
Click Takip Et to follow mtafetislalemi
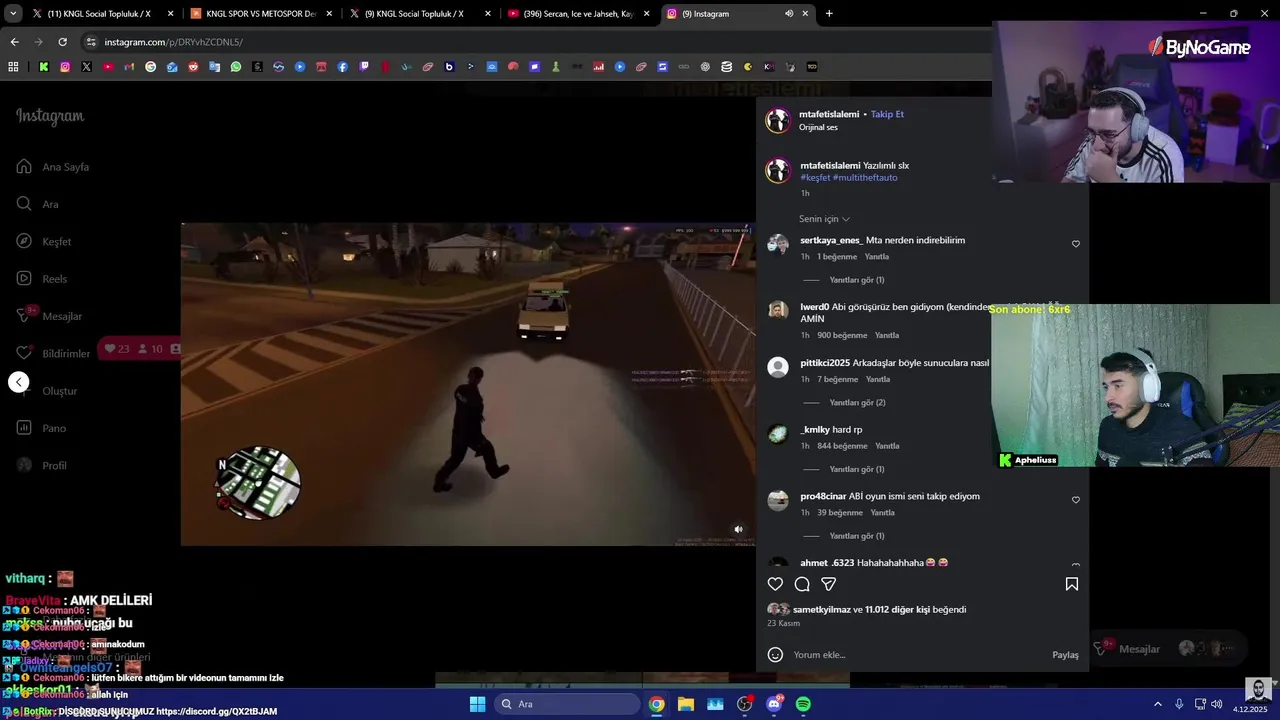pos(887,114)
